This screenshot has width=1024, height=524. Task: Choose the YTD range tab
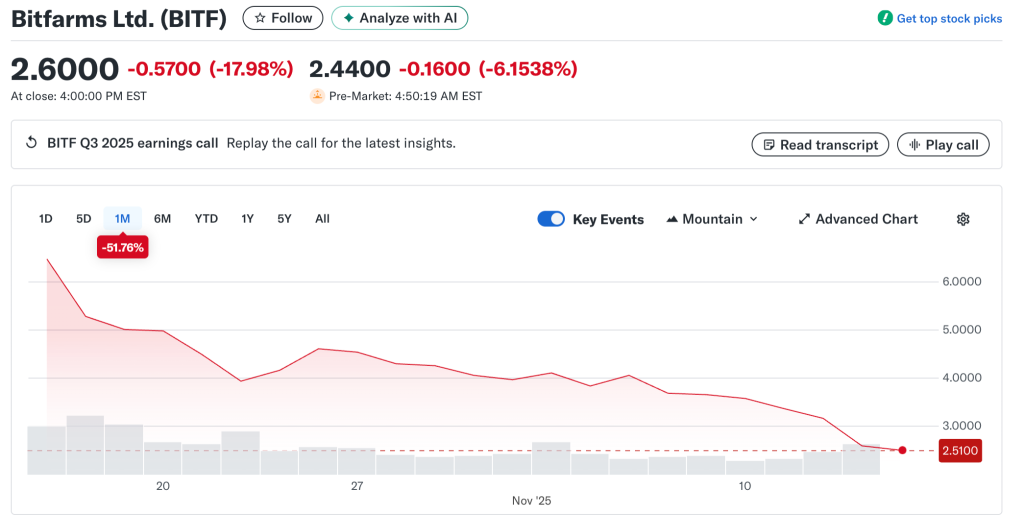point(206,219)
